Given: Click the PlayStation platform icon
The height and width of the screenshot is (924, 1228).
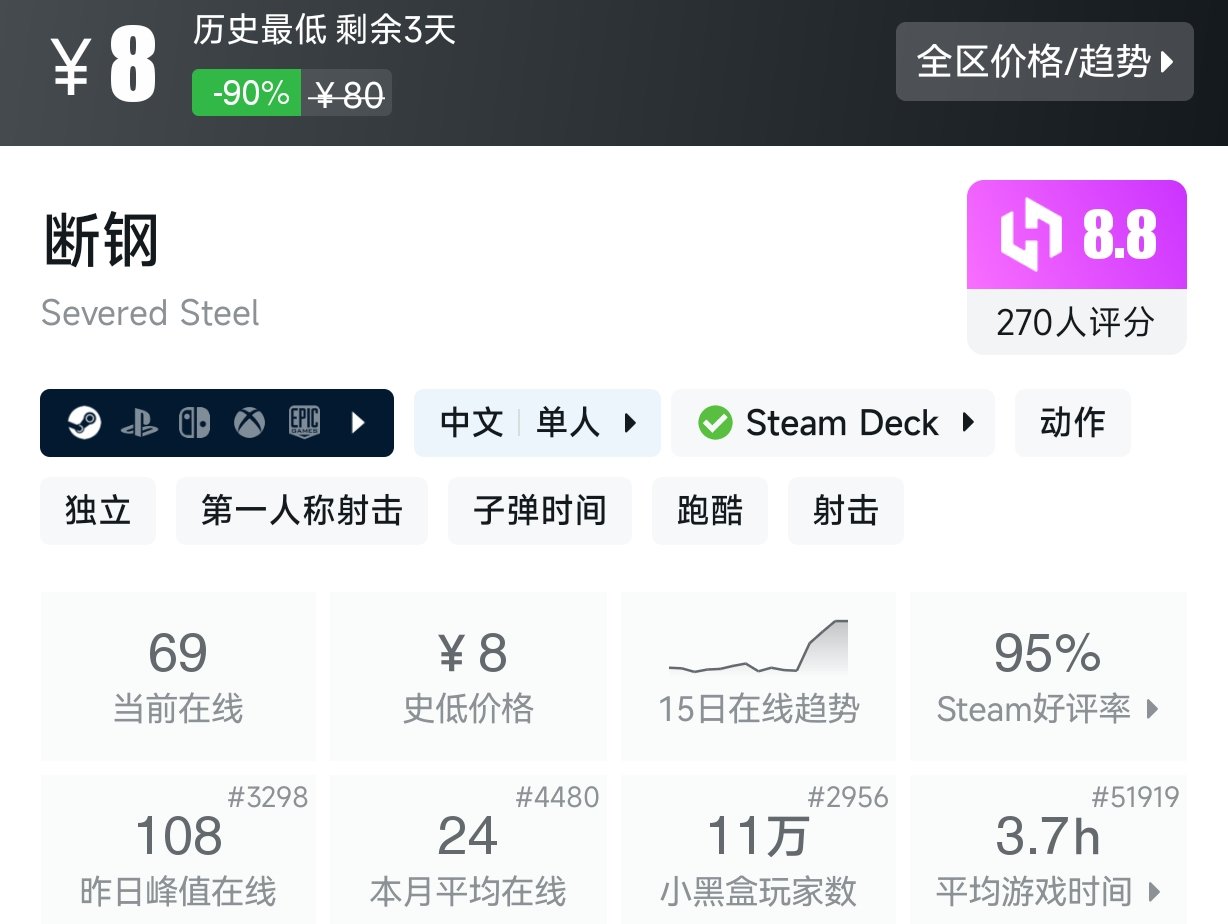Looking at the screenshot, I should [x=139, y=423].
